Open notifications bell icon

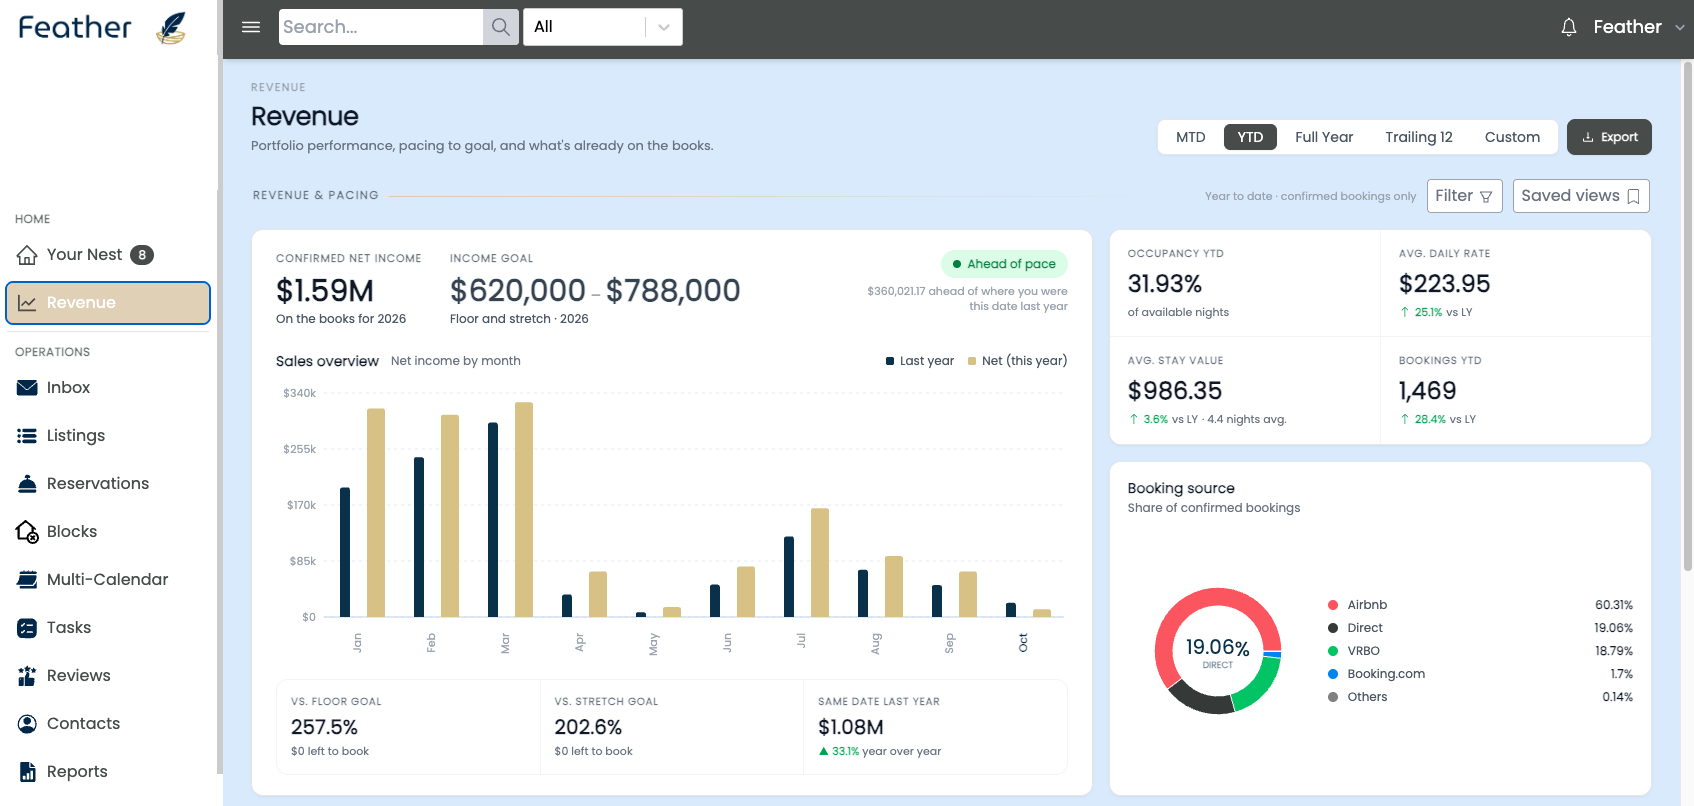(1569, 27)
